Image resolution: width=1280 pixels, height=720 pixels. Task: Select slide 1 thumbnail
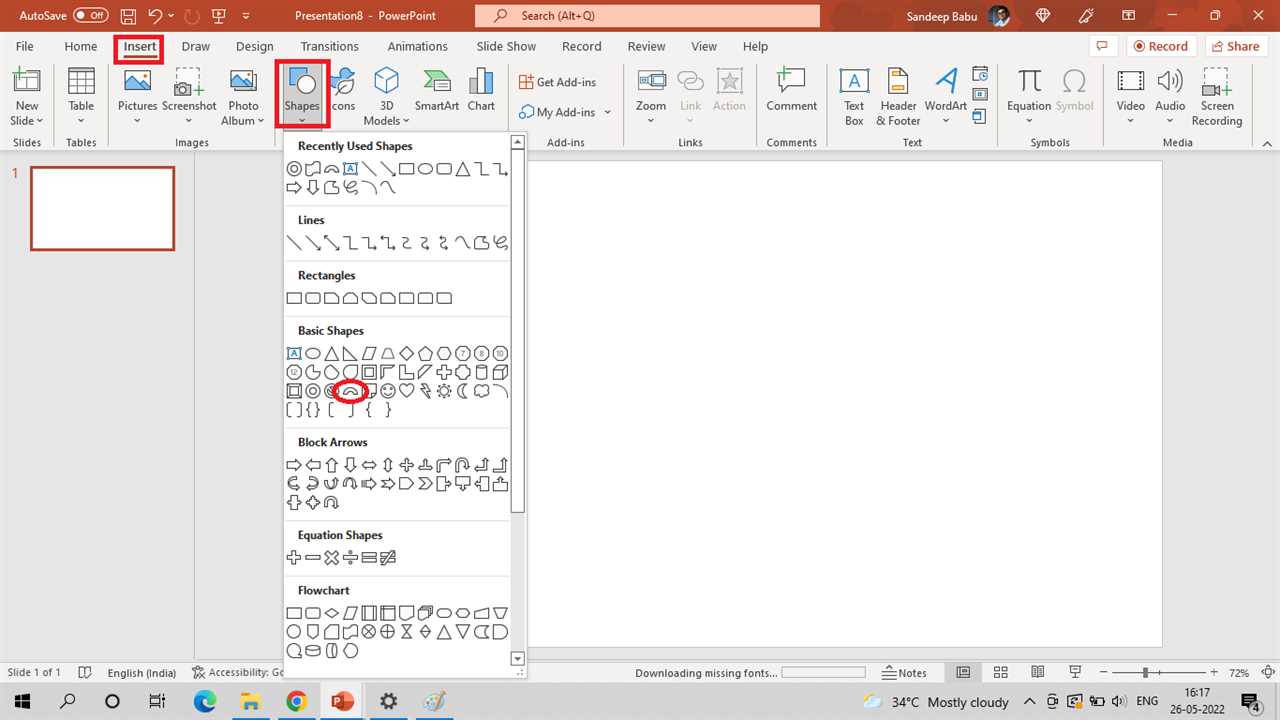click(x=103, y=208)
